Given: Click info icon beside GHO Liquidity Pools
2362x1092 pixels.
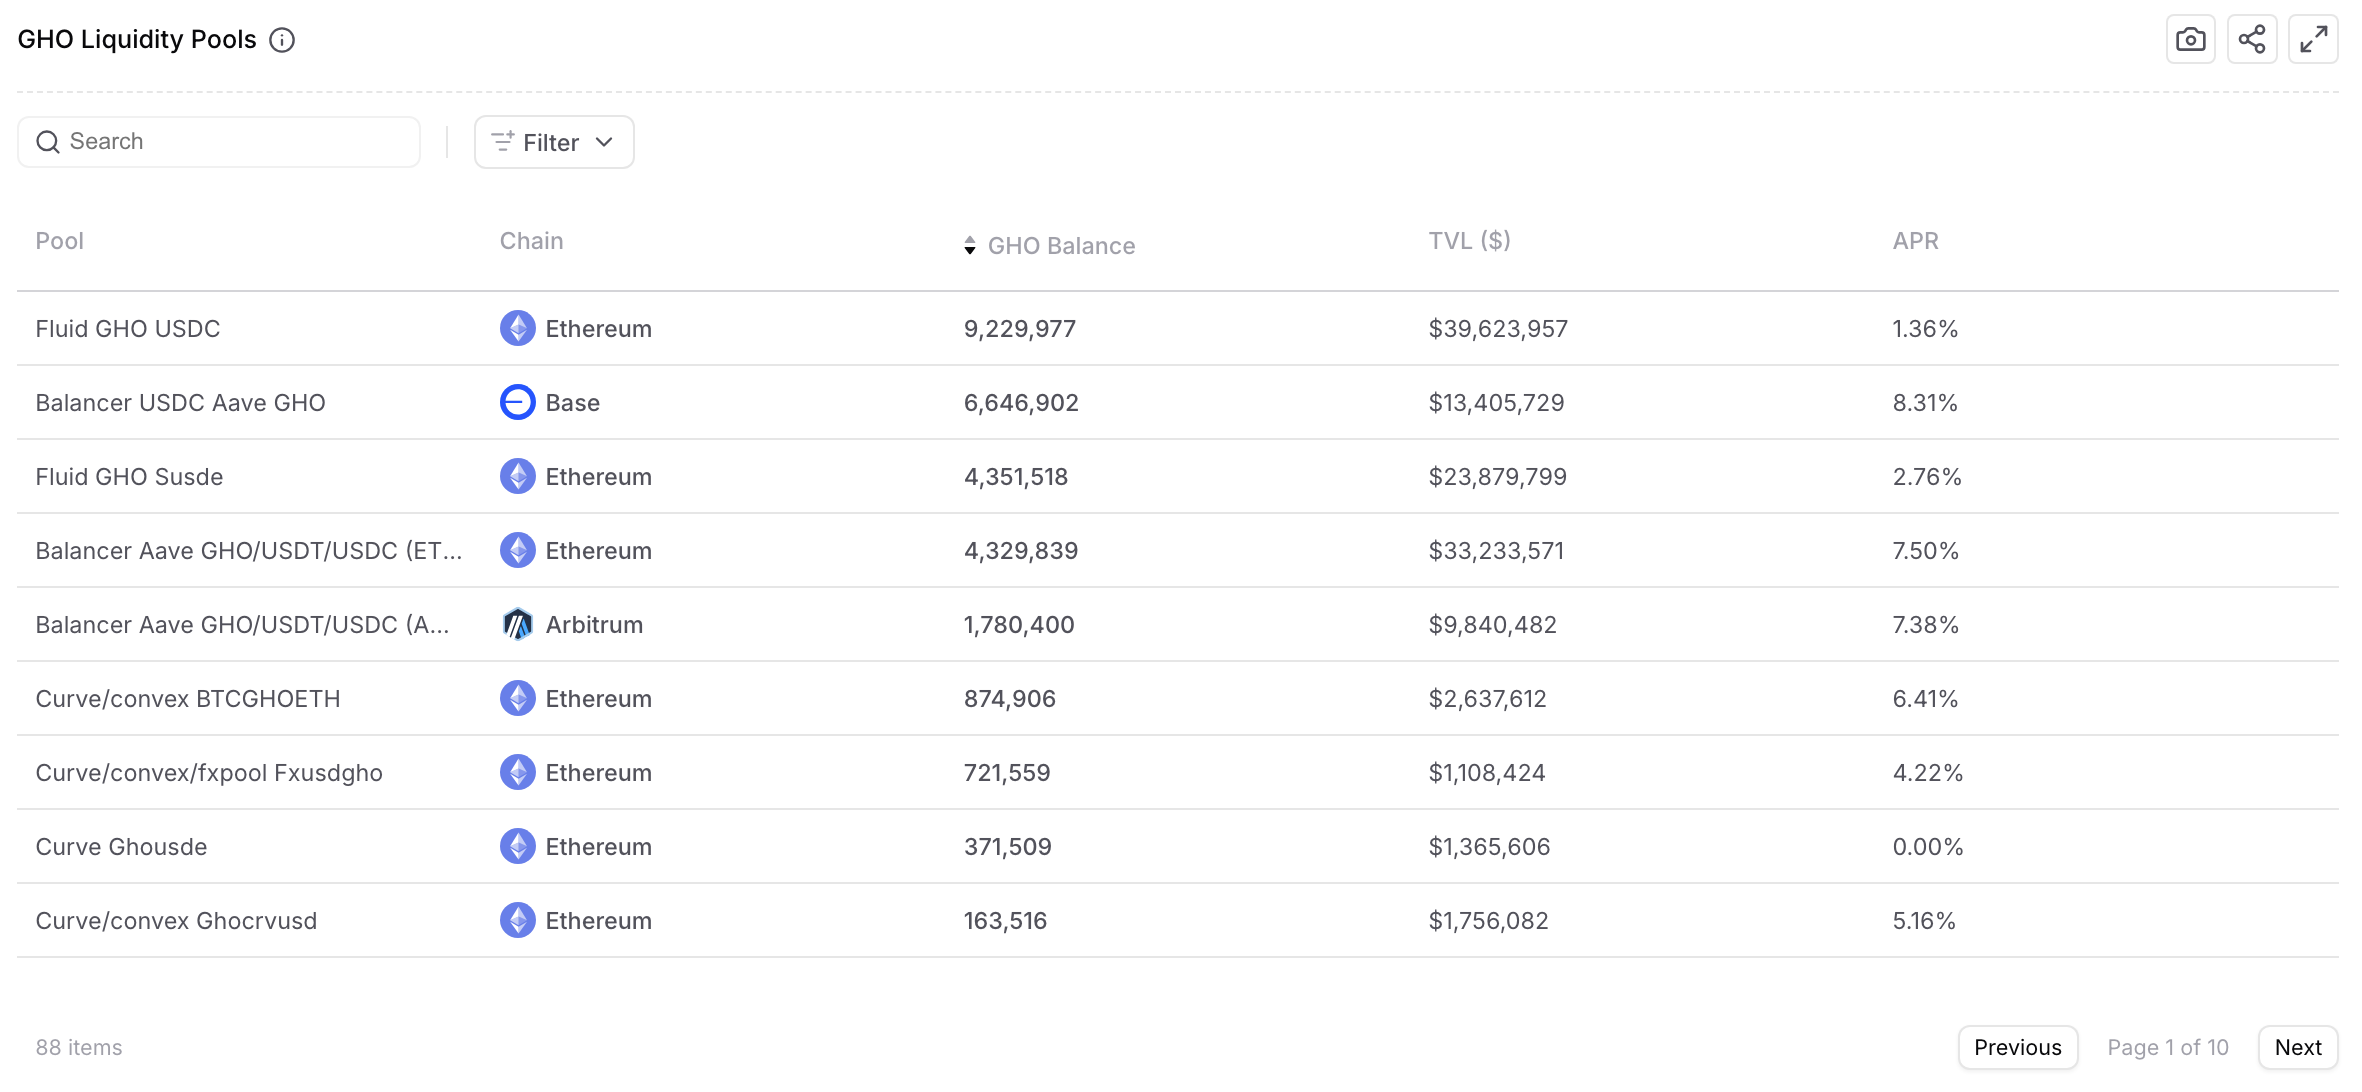Looking at the screenshot, I should [x=282, y=40].
